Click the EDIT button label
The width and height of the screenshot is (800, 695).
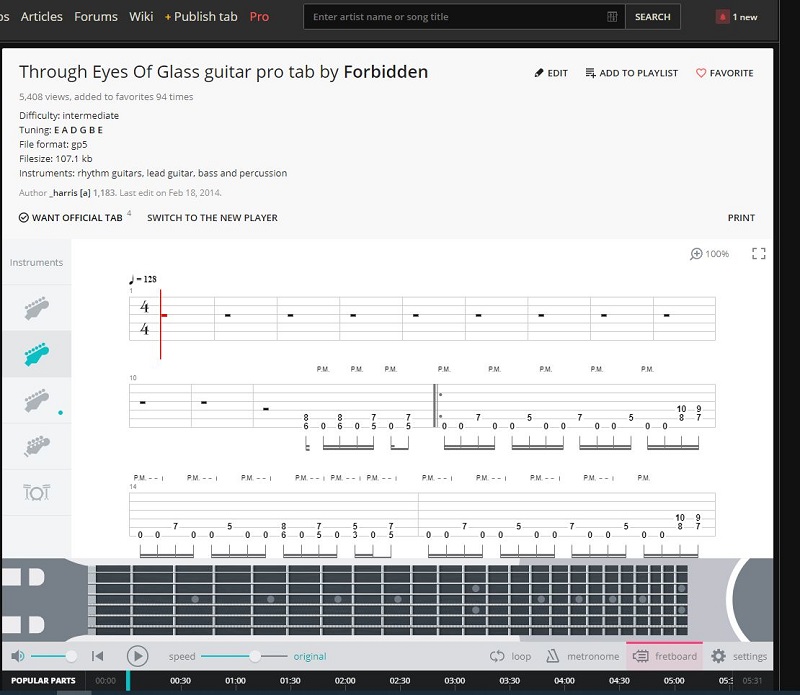point(558,73)
